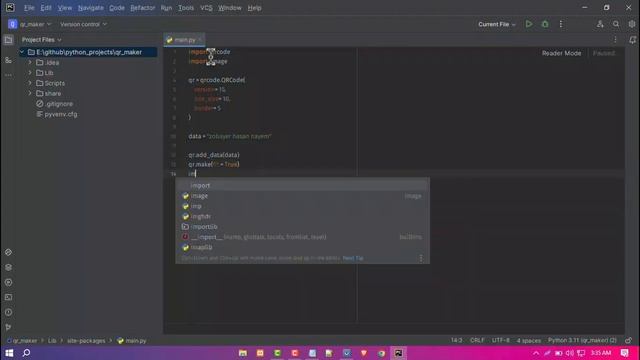Open File Explorer from taskbar
The width and height of the screenshot is (640, 360).
pyautogui.click(x=243, y=353)
